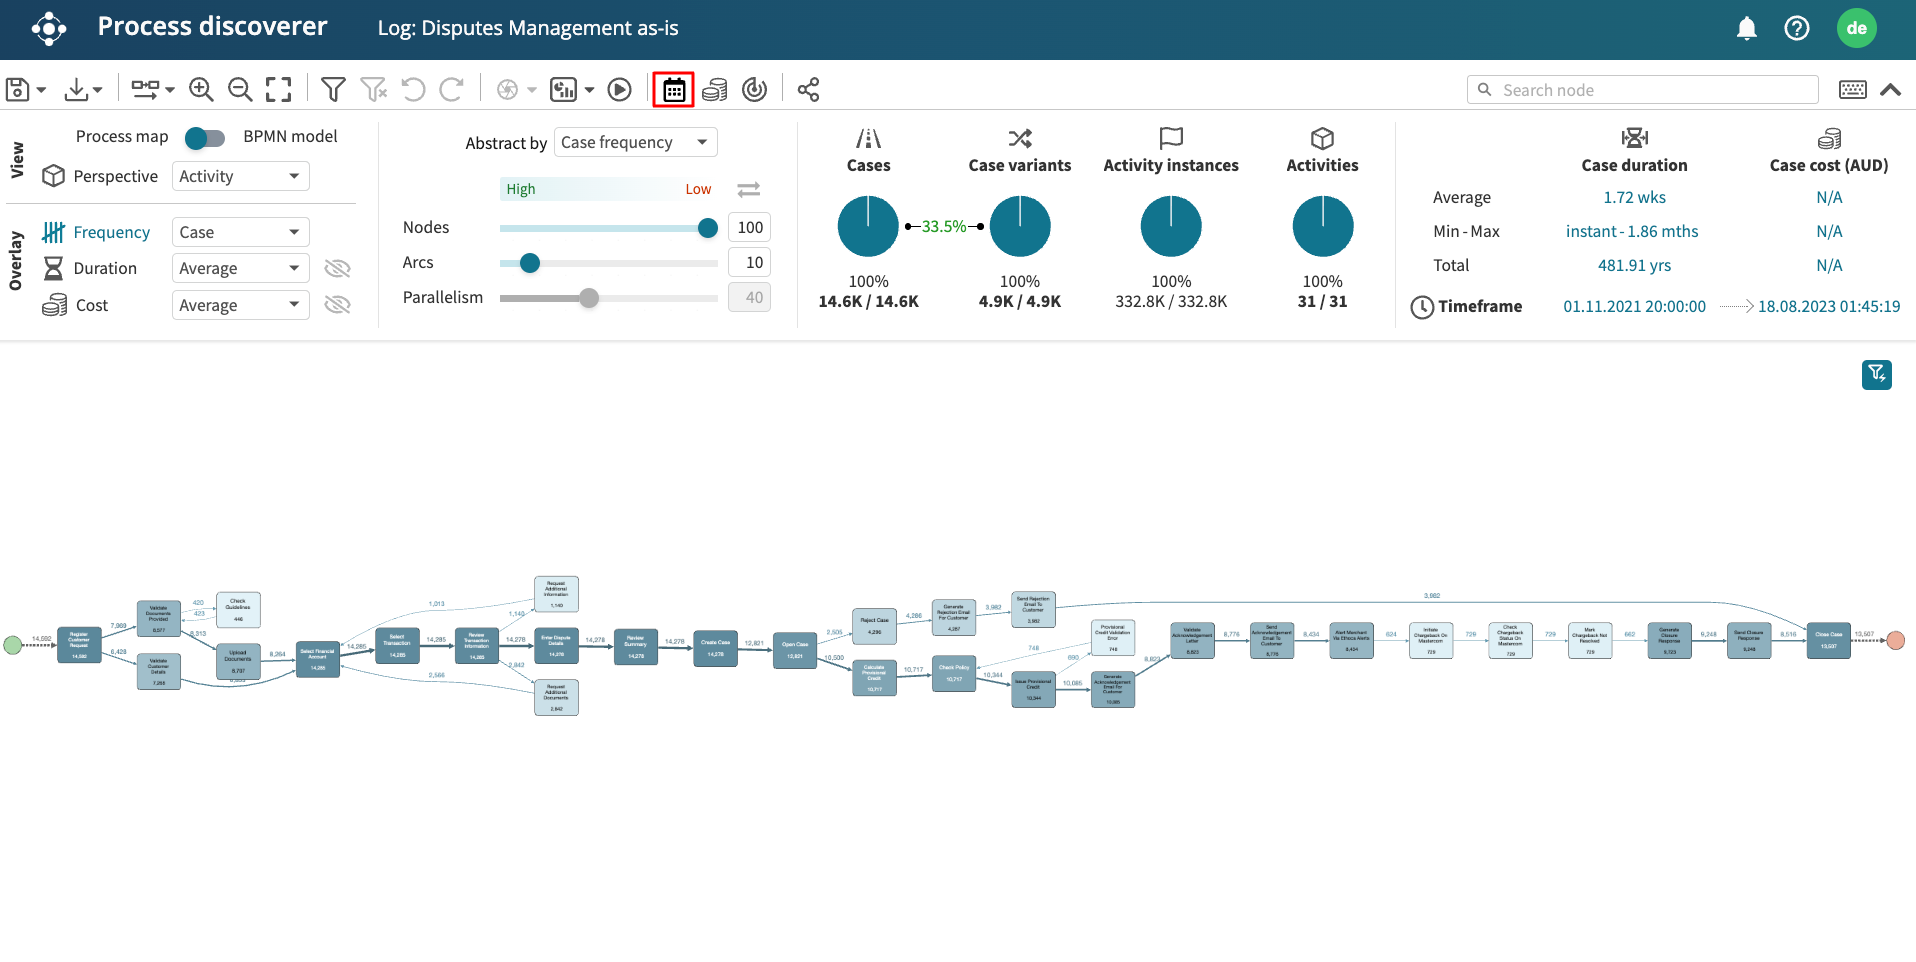Image resolution: width=1916 pixels, height=962 pixels.
Task: Click the fit to window icon
Action: click(279, 90)
